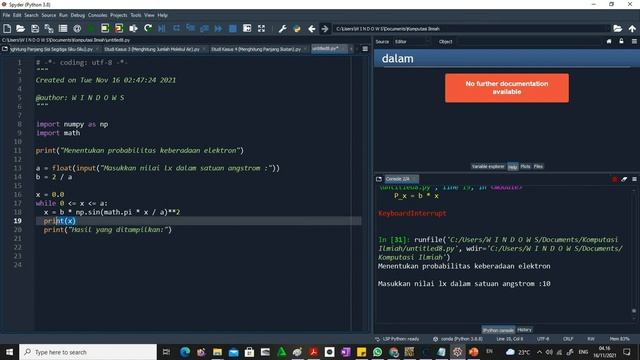Open the Source menu
This screenshot has height=360, width=640.
[x=49, y=15]
